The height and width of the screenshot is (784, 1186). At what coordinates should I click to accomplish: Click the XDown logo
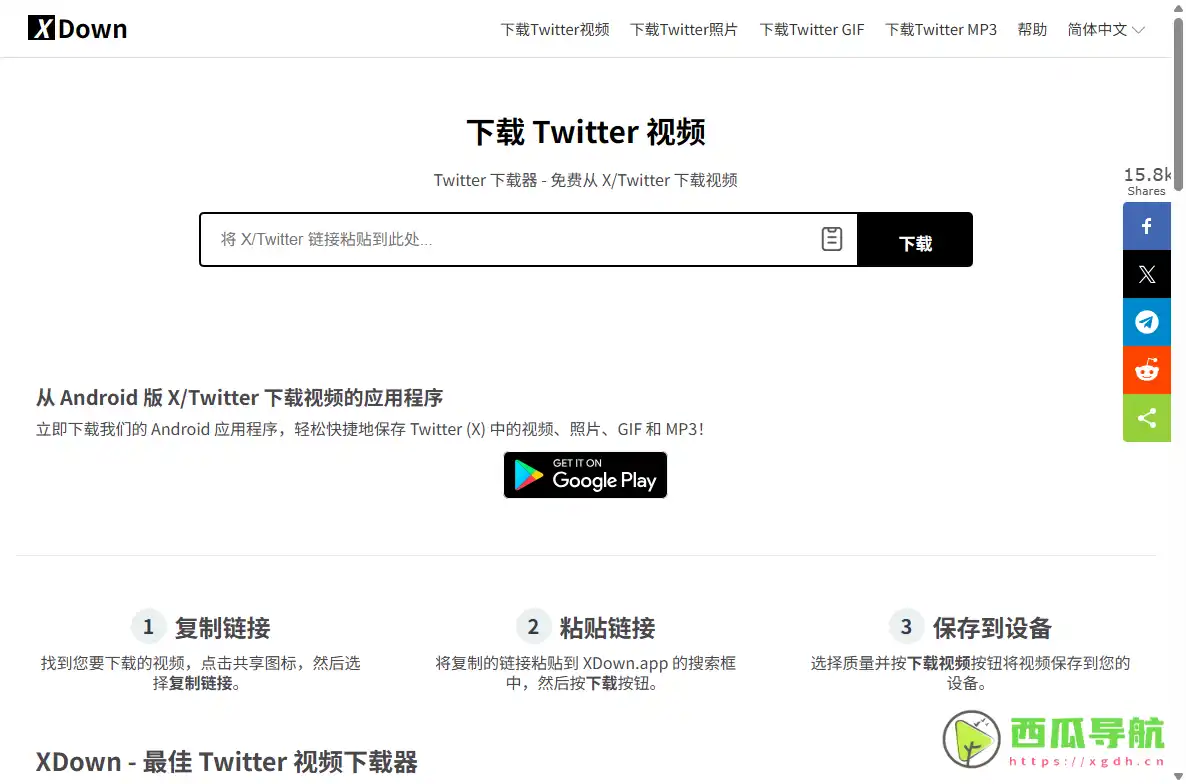pyautogui.click(x=77, y=29)
